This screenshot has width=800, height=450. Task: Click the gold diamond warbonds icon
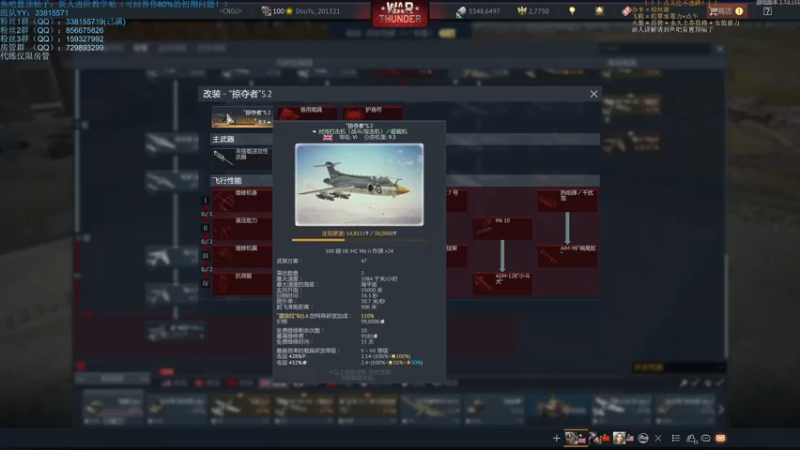[x=599, y=11]
